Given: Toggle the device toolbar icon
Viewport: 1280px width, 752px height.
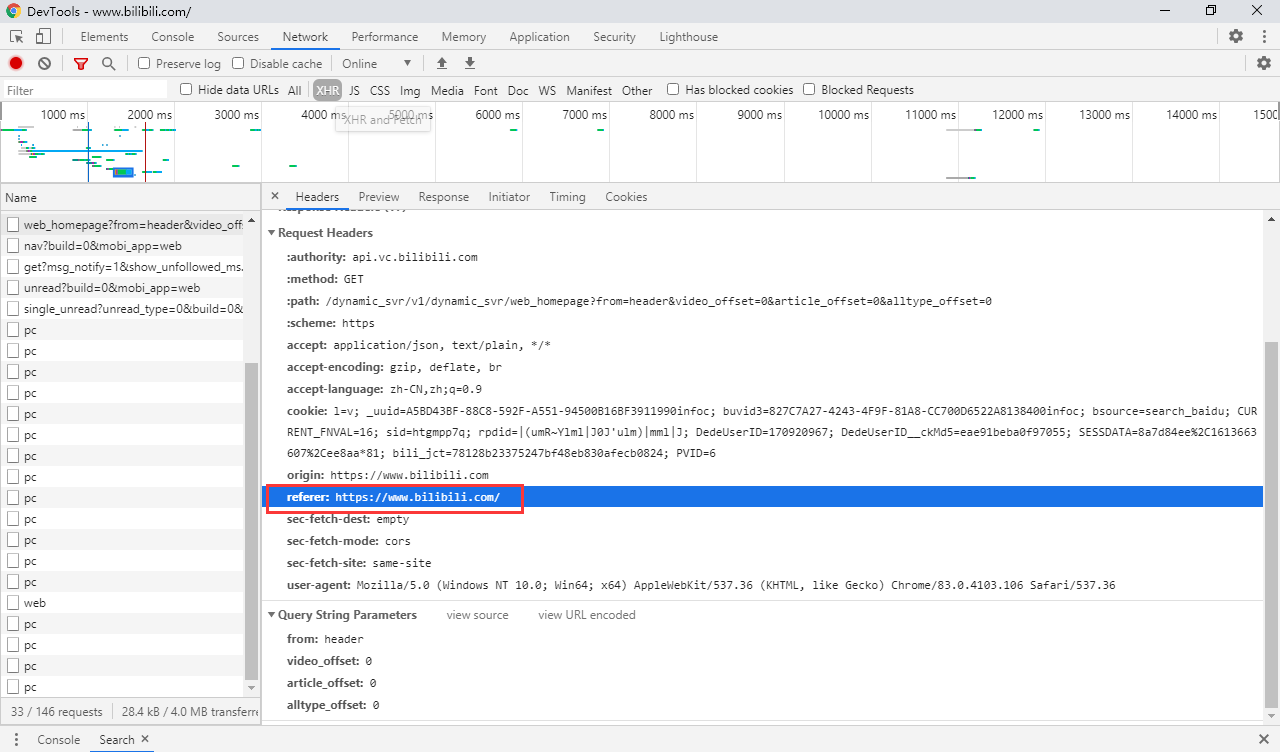Looking at the screenshot, I should [43, 37].
